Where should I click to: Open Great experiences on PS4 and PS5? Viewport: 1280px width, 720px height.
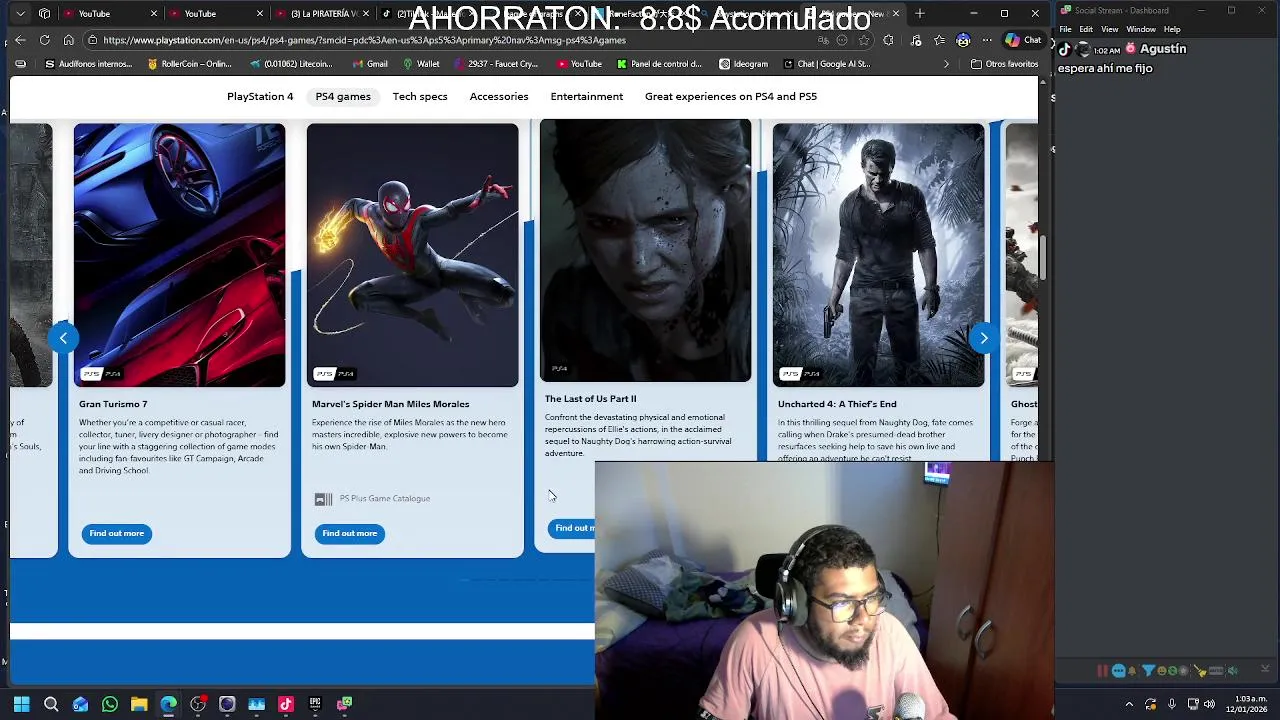pos(731,96)
